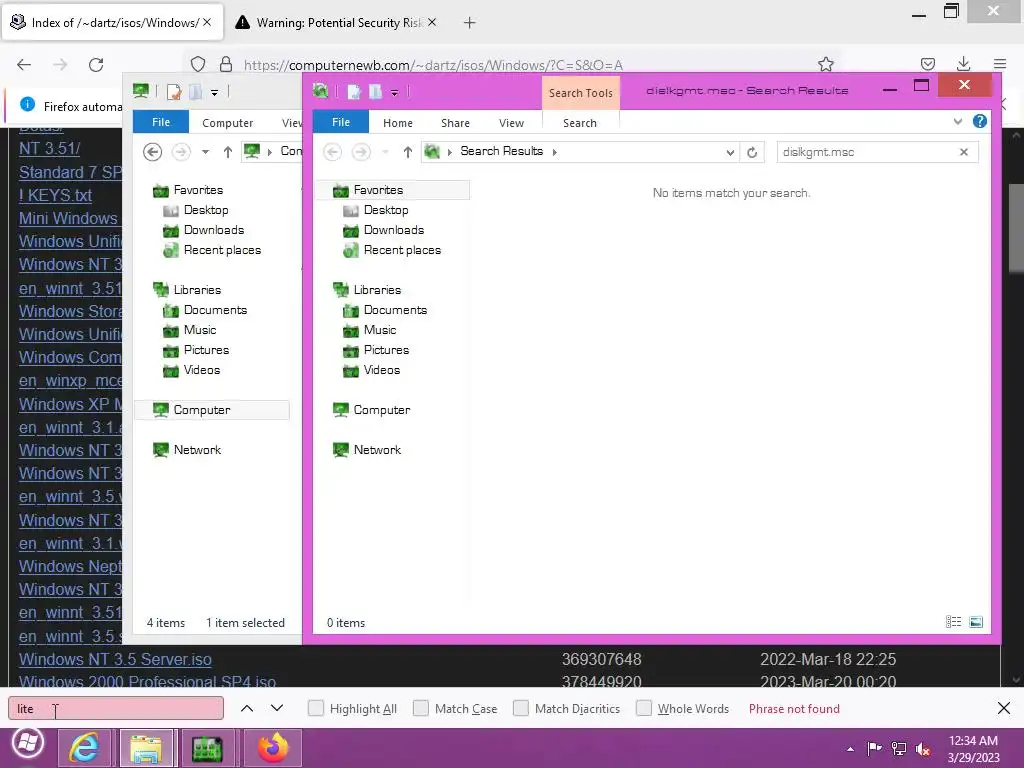Image resolution: width=1024 pixels, height=768 pixels.
Task: Open Home ribbon tab
Action: coord(398,123)
